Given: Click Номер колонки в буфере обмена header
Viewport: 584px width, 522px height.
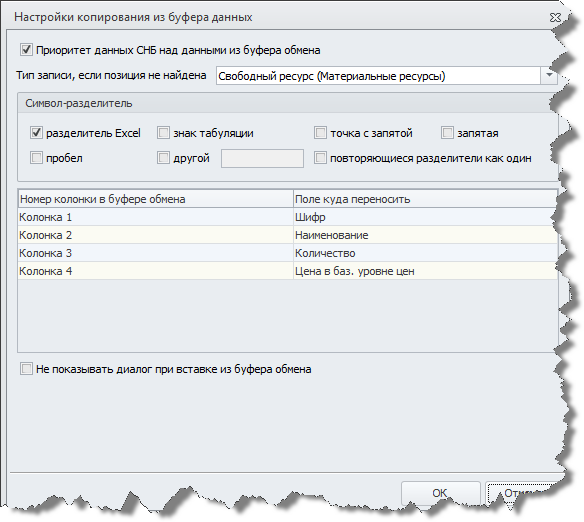Looking at the screenshot, I should pyautogui.click(x=156, y=199).
